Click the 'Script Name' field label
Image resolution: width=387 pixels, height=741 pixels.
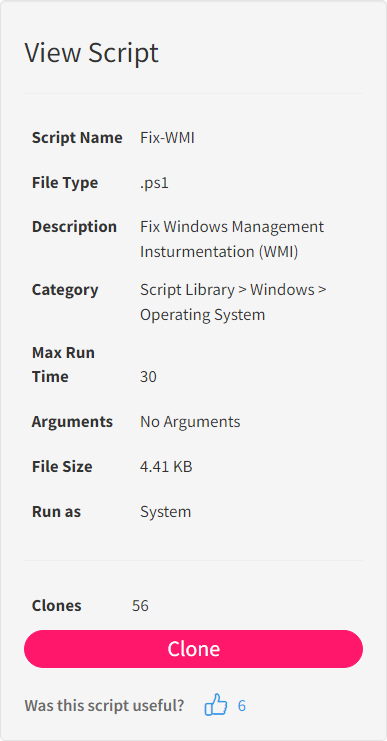click(77, 138)
